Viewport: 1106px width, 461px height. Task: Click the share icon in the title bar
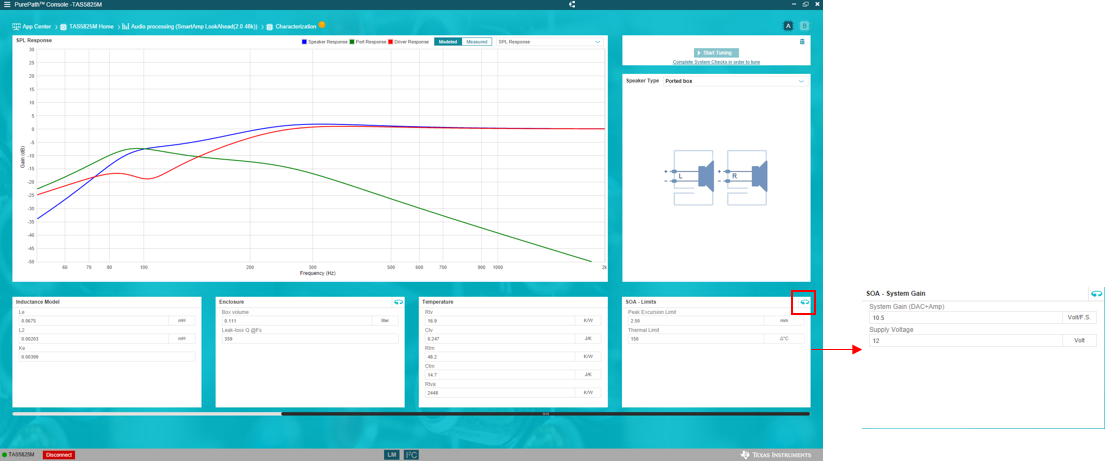point(571,4)
